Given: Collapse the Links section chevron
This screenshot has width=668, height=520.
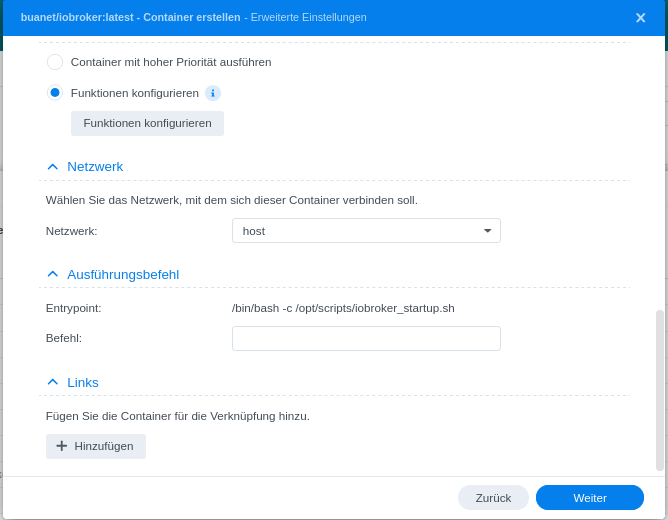Looking at the screenshot, I should (53, 383).
